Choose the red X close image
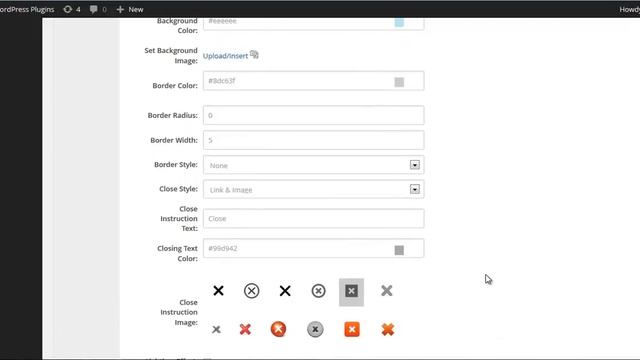Image resolution: width=640 pixels, height=360 pixels. 245,329
